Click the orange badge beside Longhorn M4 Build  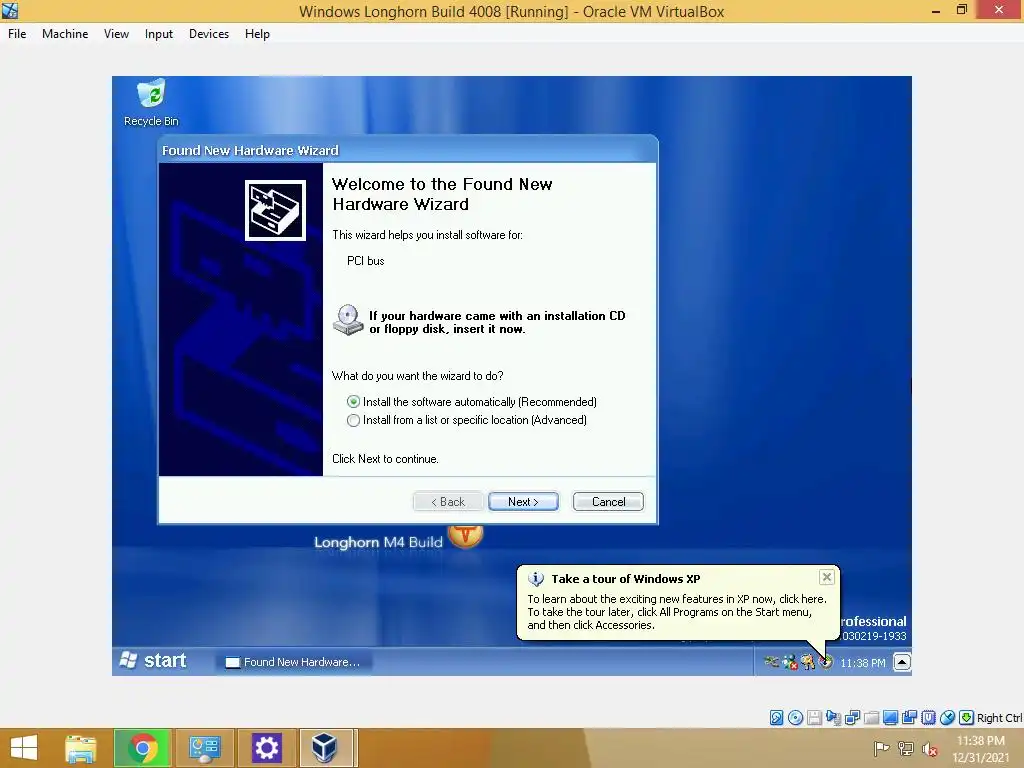pyautogui.click(x=465, y=536)
